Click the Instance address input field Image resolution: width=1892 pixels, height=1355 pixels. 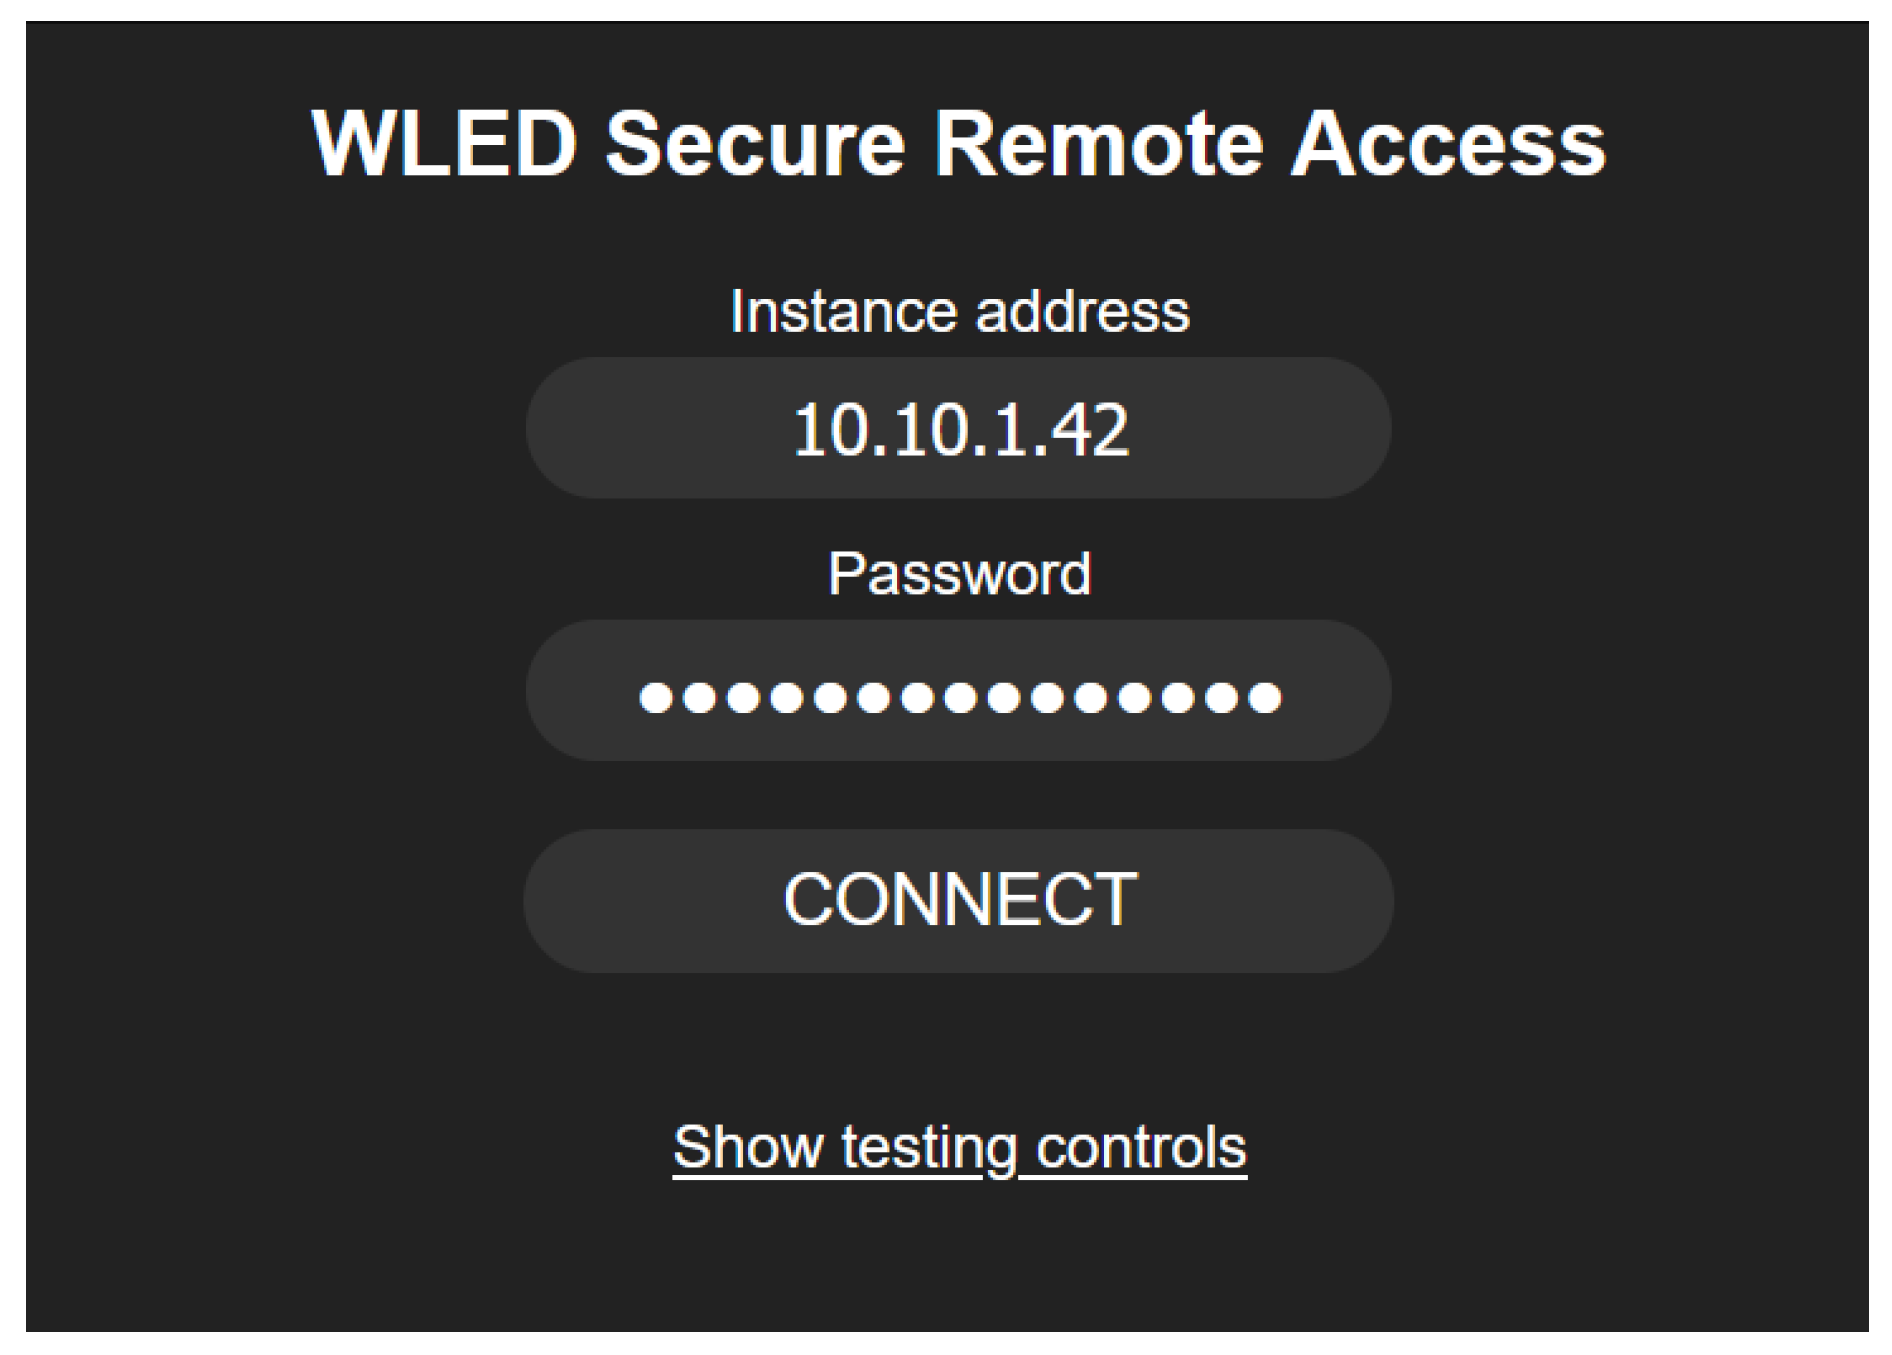tap(958, 428)
